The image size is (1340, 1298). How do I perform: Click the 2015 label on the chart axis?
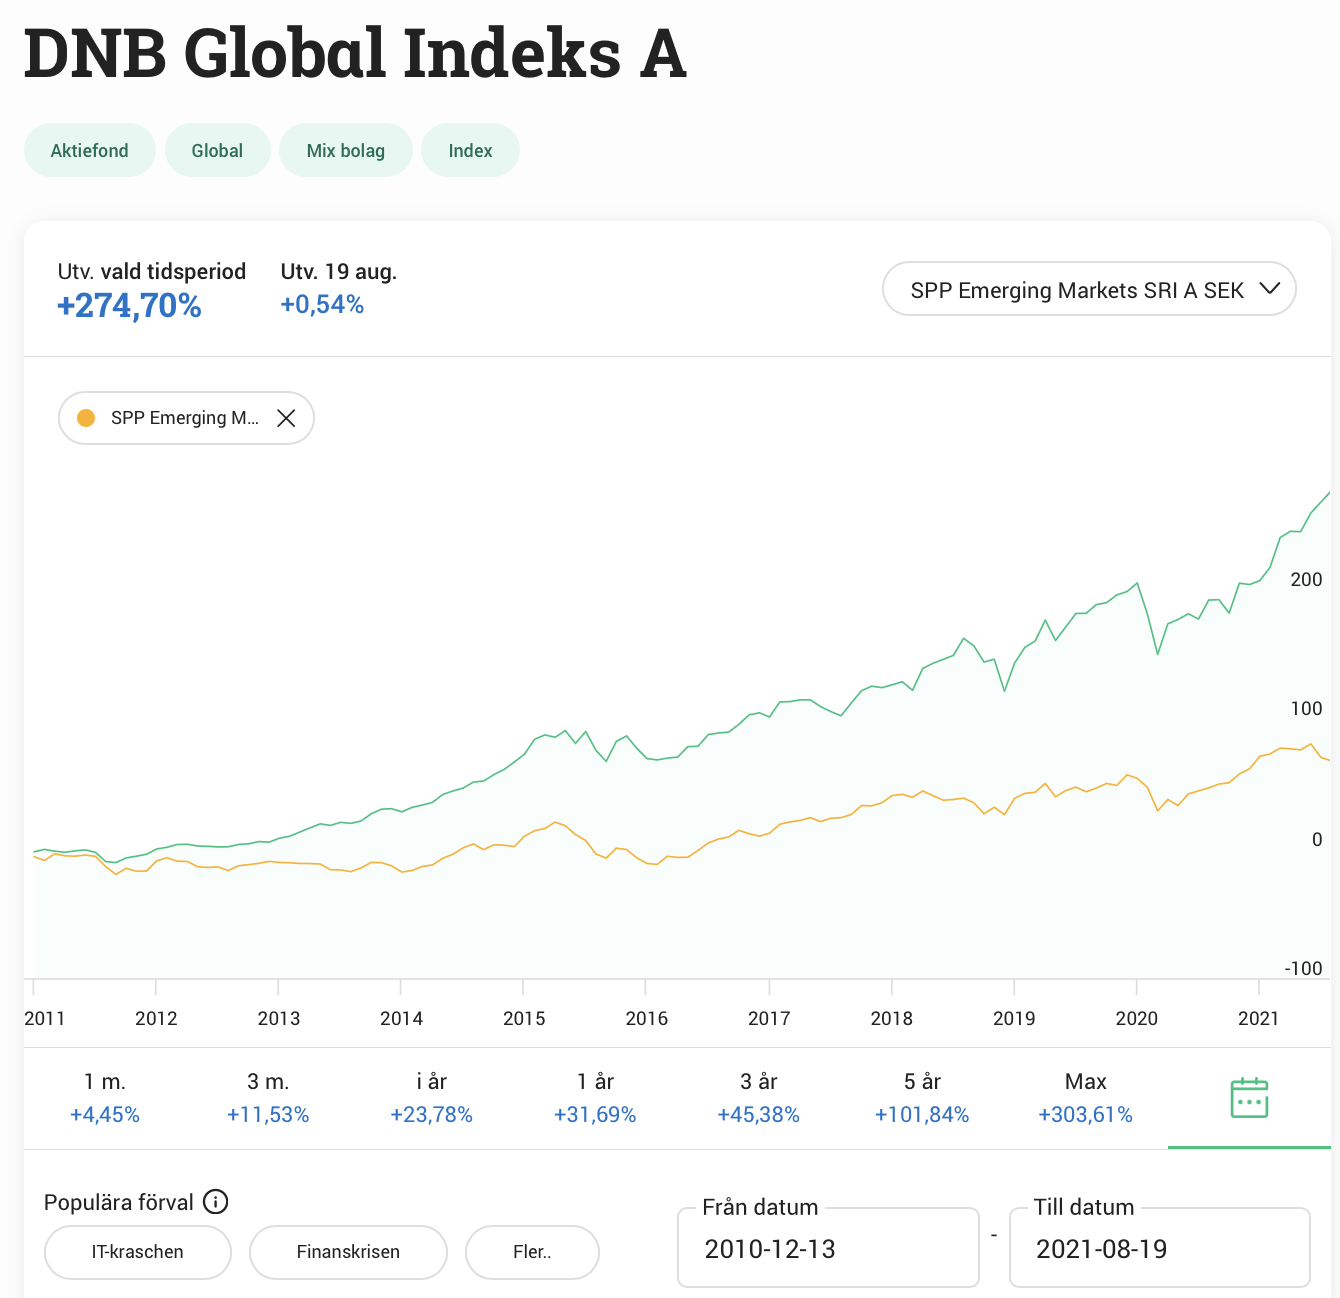coord(524,1018)
